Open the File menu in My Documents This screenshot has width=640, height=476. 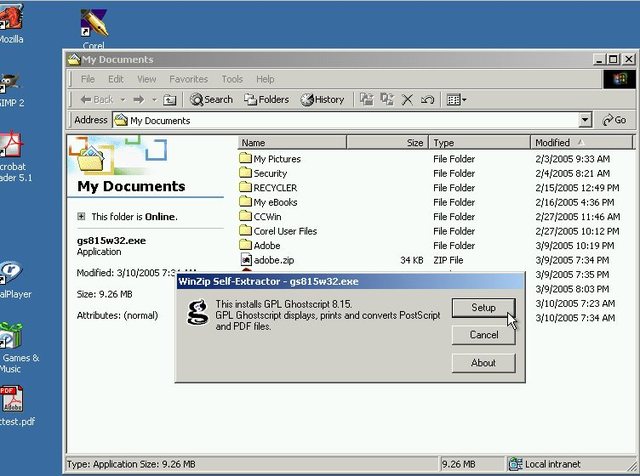tap(87, 79)
